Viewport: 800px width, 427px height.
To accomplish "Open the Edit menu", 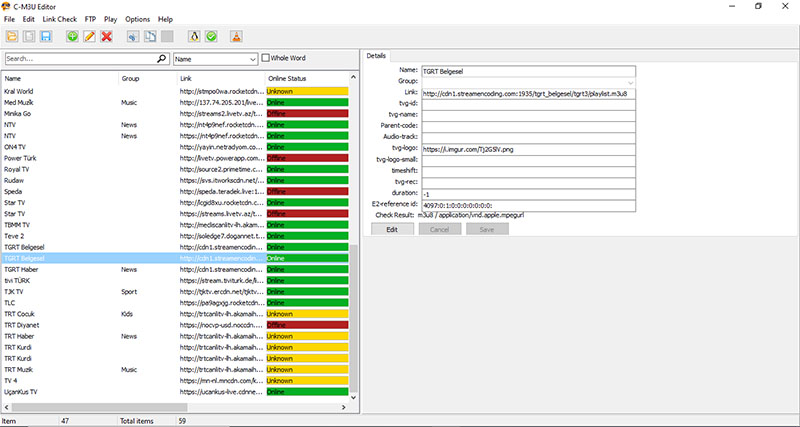I will click(x=29, y=19).
